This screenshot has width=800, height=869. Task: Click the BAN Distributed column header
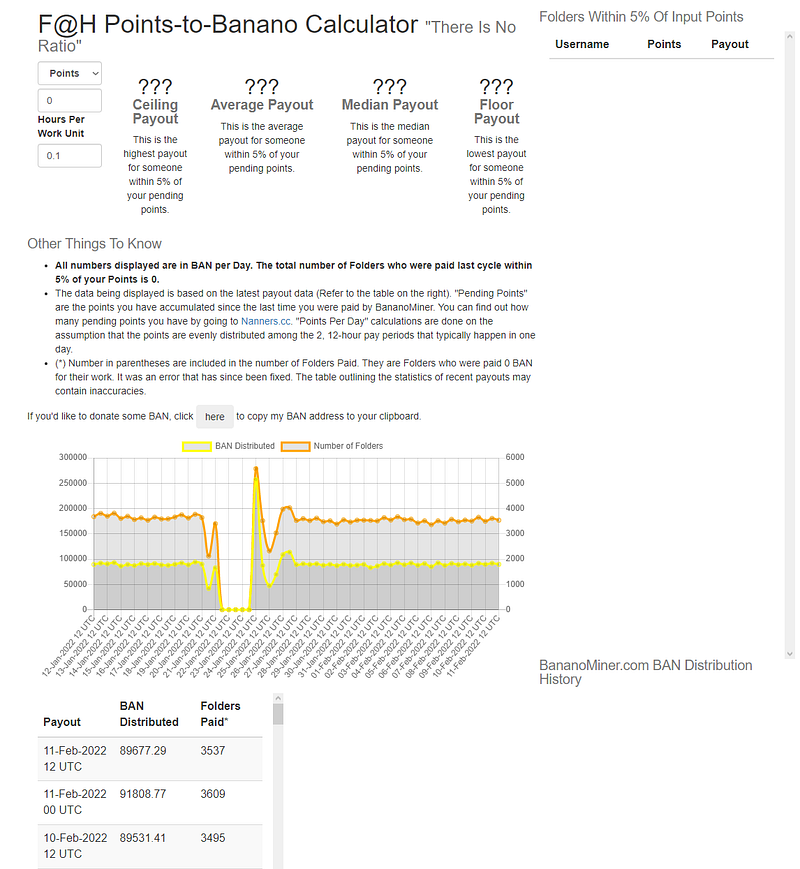coord(149,714)
